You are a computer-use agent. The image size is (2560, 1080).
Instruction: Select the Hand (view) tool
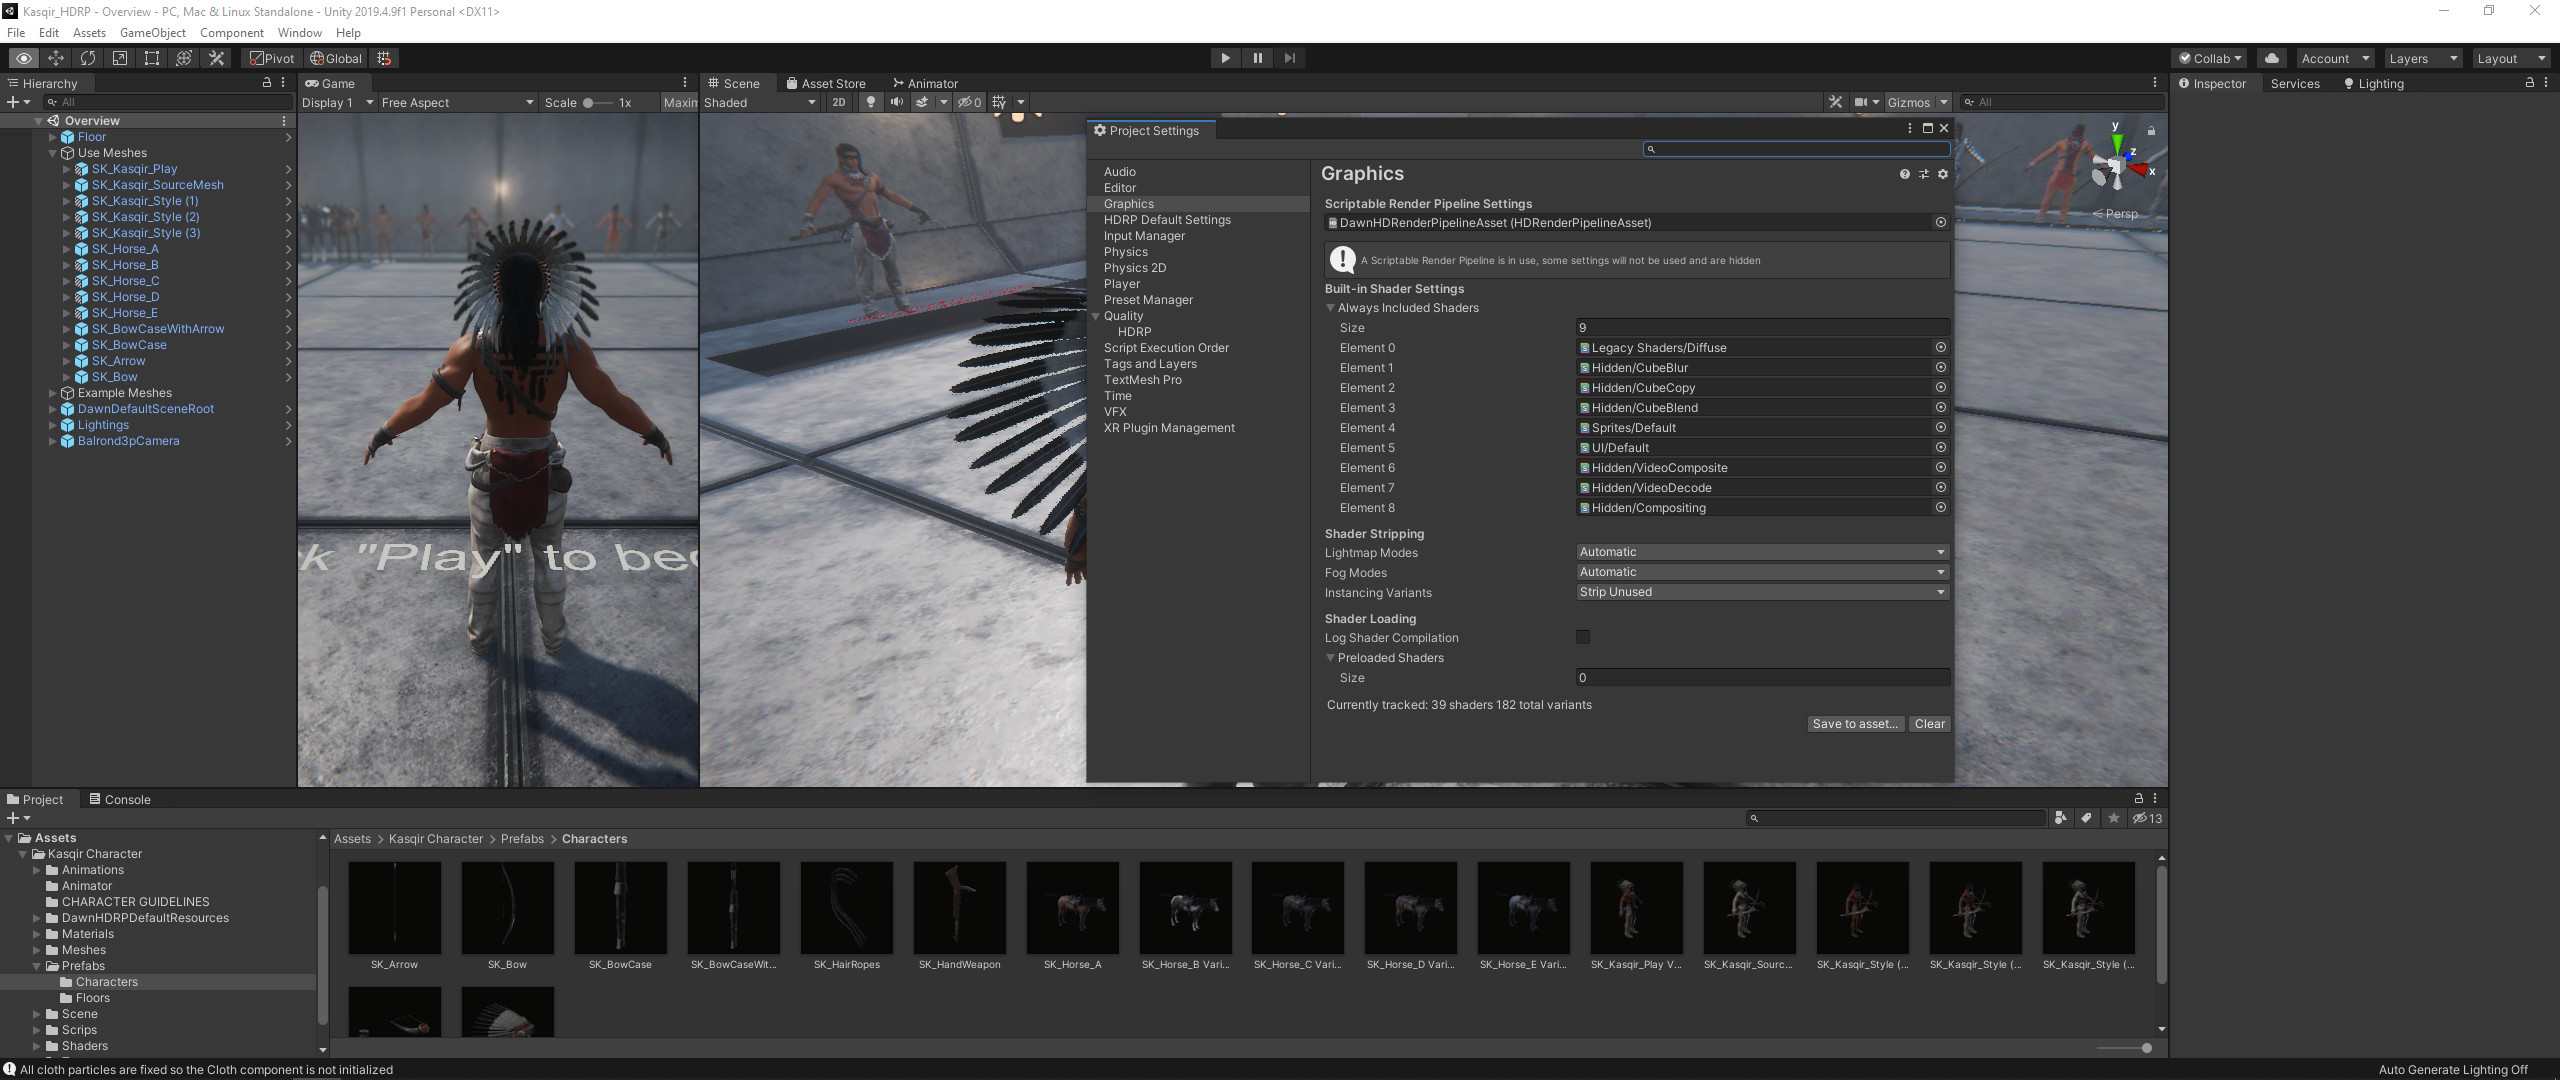(x=24, y=58)
